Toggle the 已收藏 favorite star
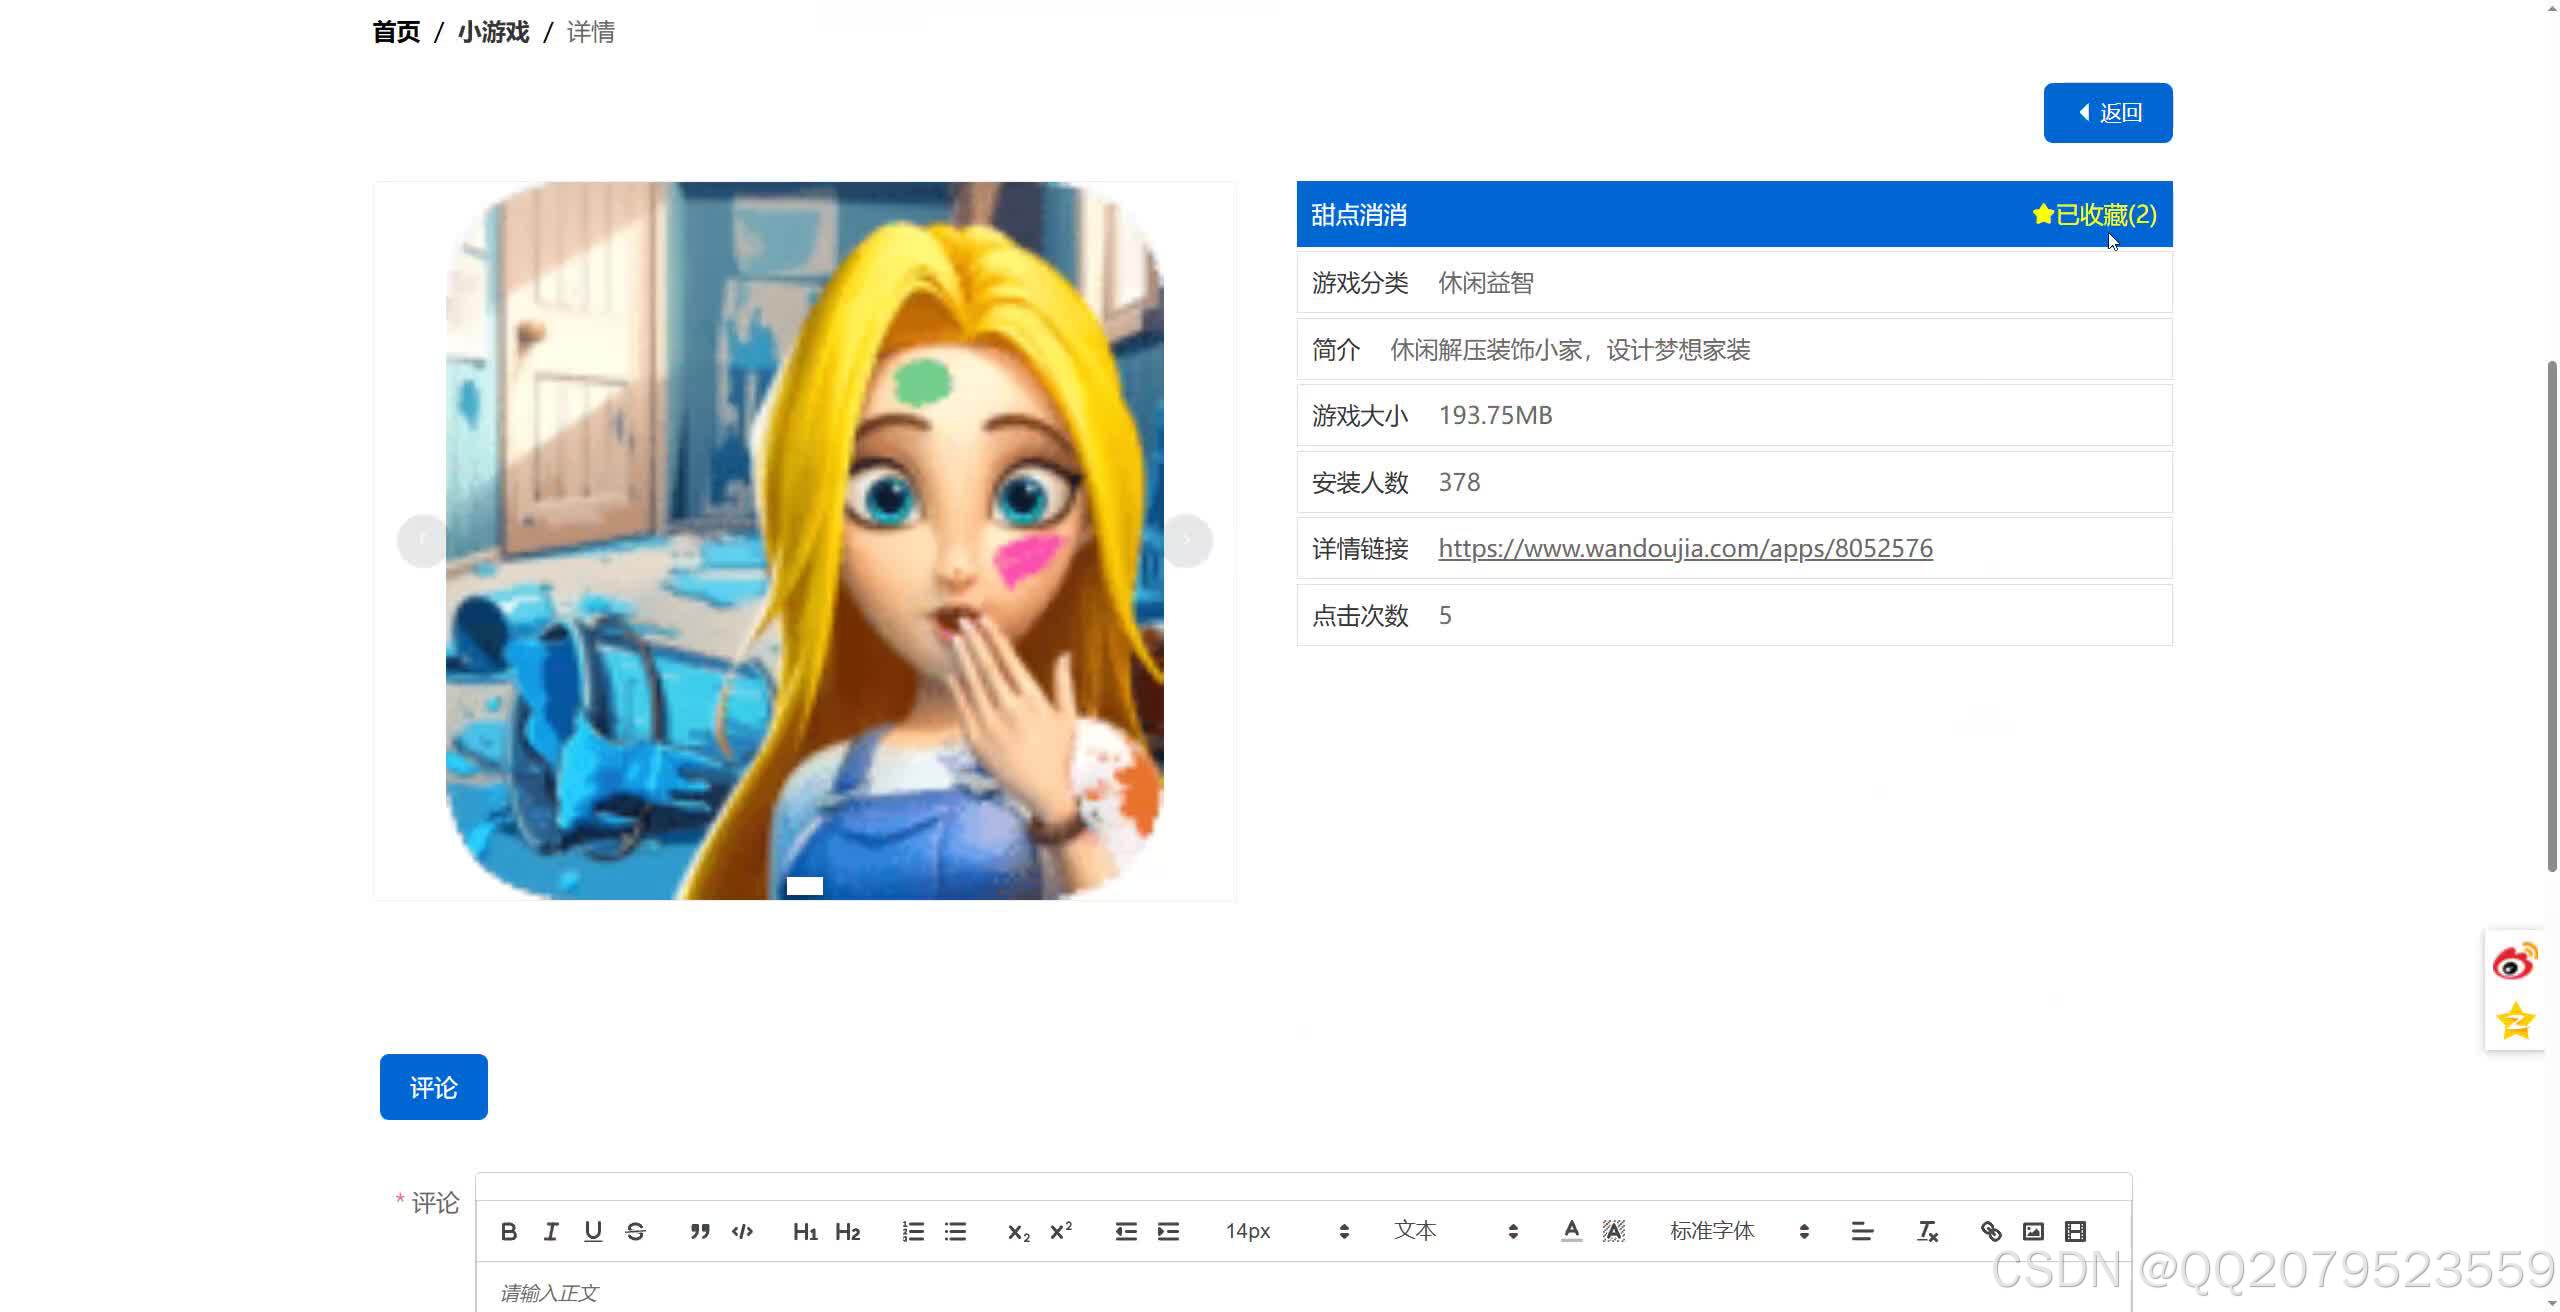 point(2095,214)
